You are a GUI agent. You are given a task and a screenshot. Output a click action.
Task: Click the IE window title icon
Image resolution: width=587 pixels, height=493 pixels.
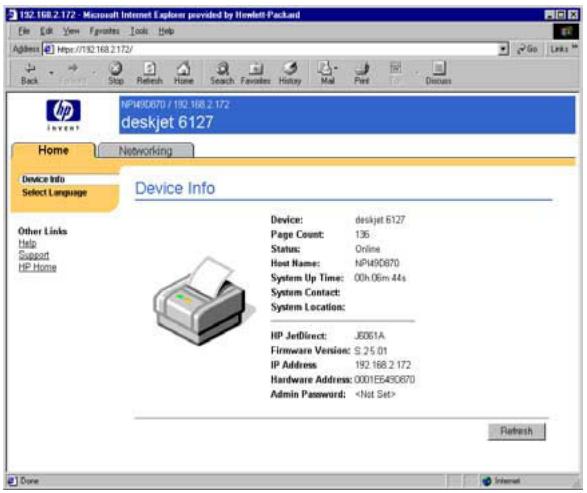(13, 15)
